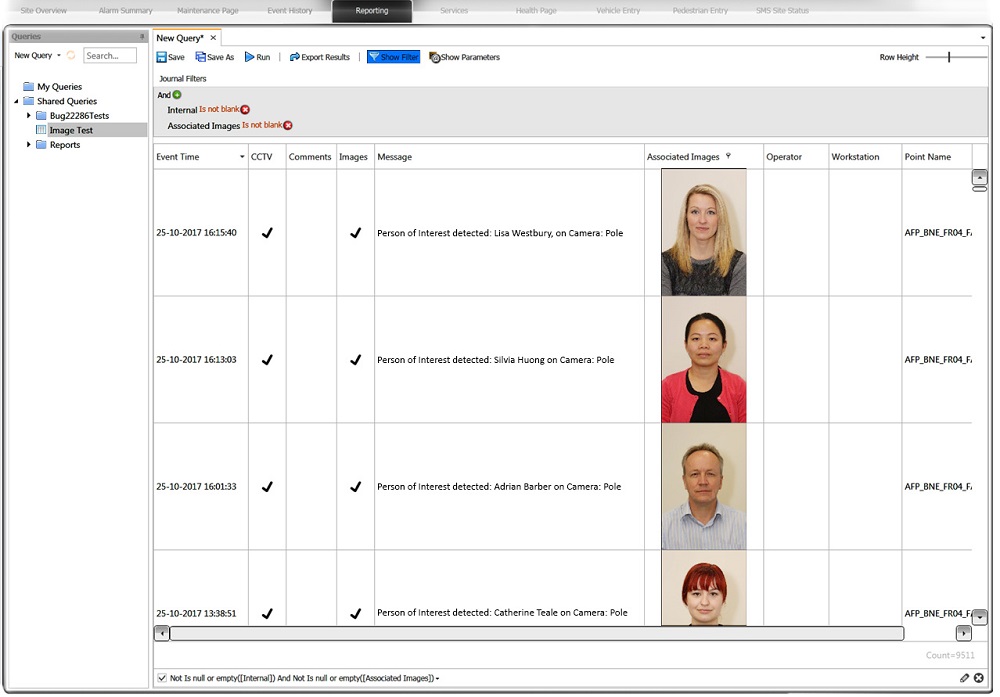Open the Event Time column sort dropdown
Screen dimensions: 1000x697
(242, 157)
